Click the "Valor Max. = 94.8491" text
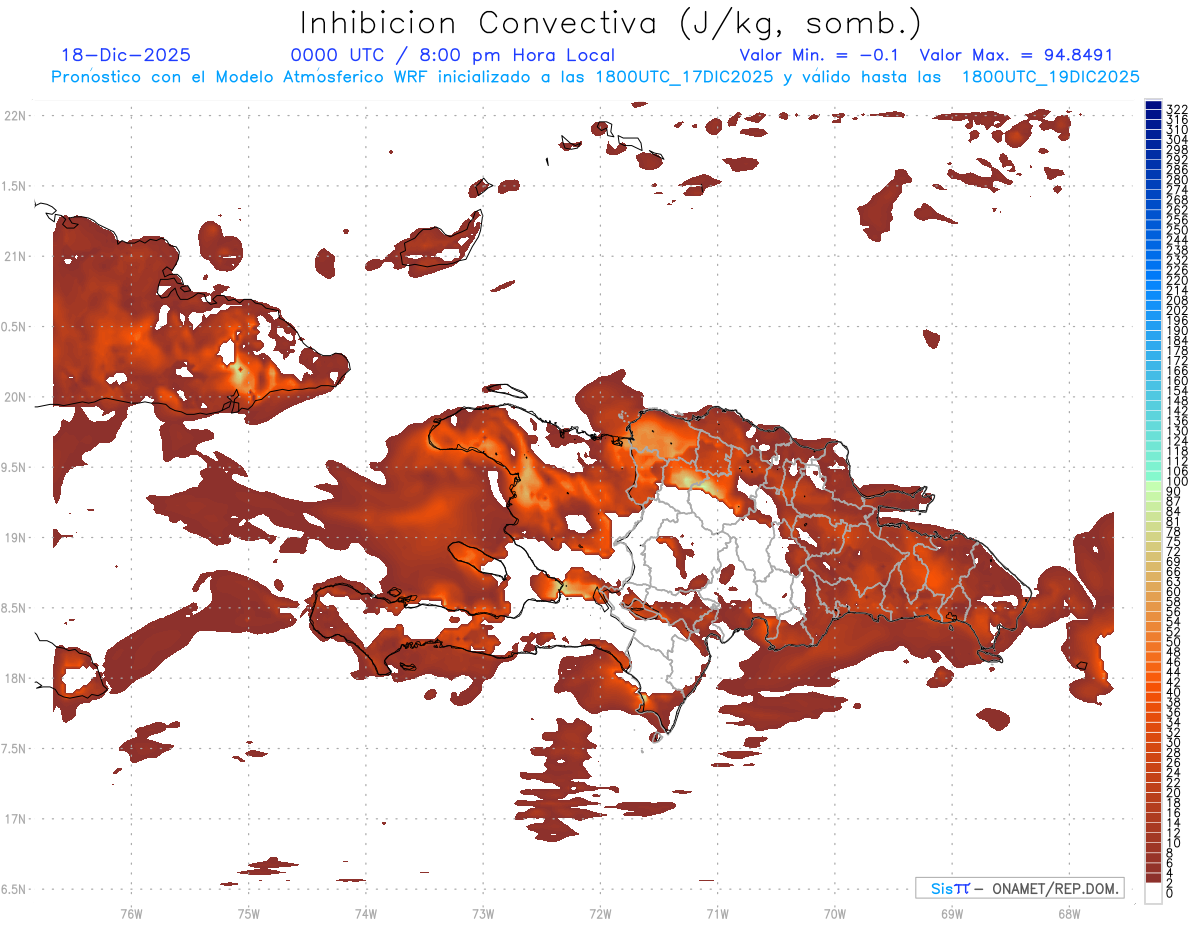 (1016, 55)
